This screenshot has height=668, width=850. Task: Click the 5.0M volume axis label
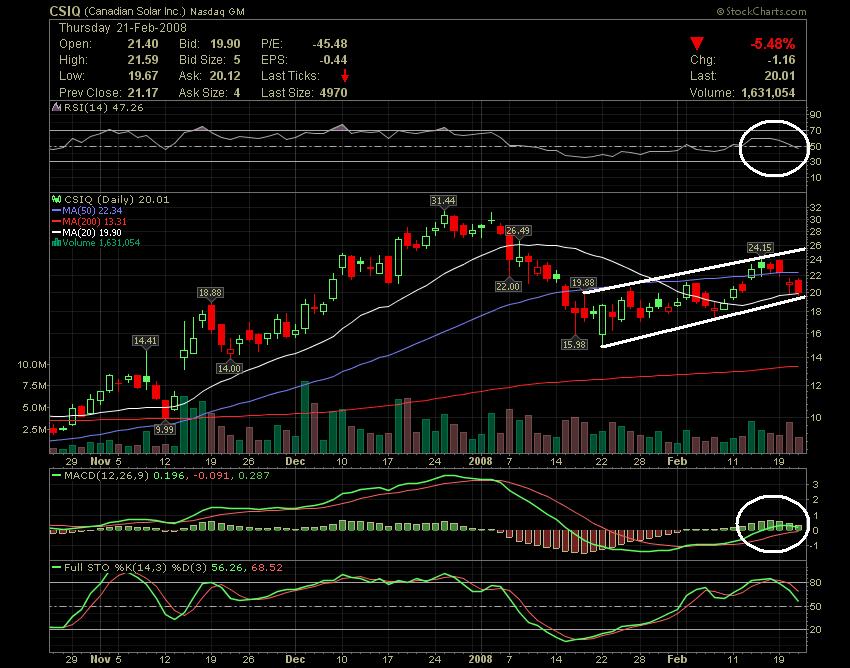coord(34,408)
